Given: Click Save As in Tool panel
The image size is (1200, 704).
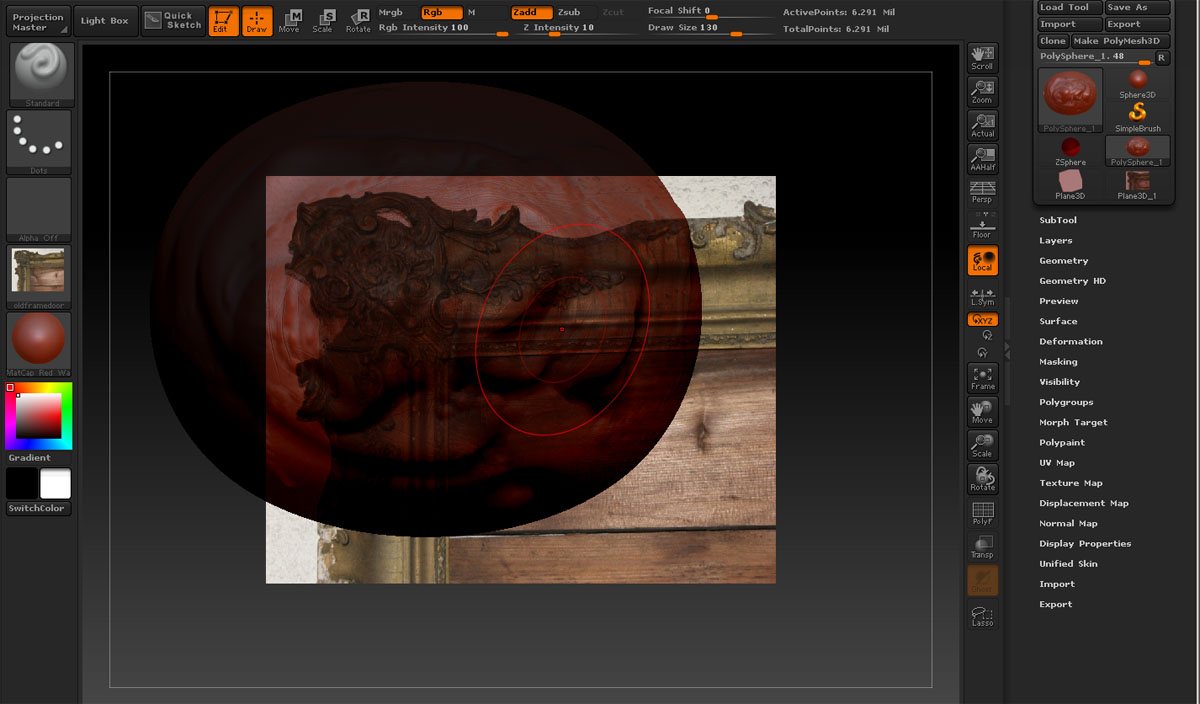Looking at the screenshot, I should coord(1137,7).
